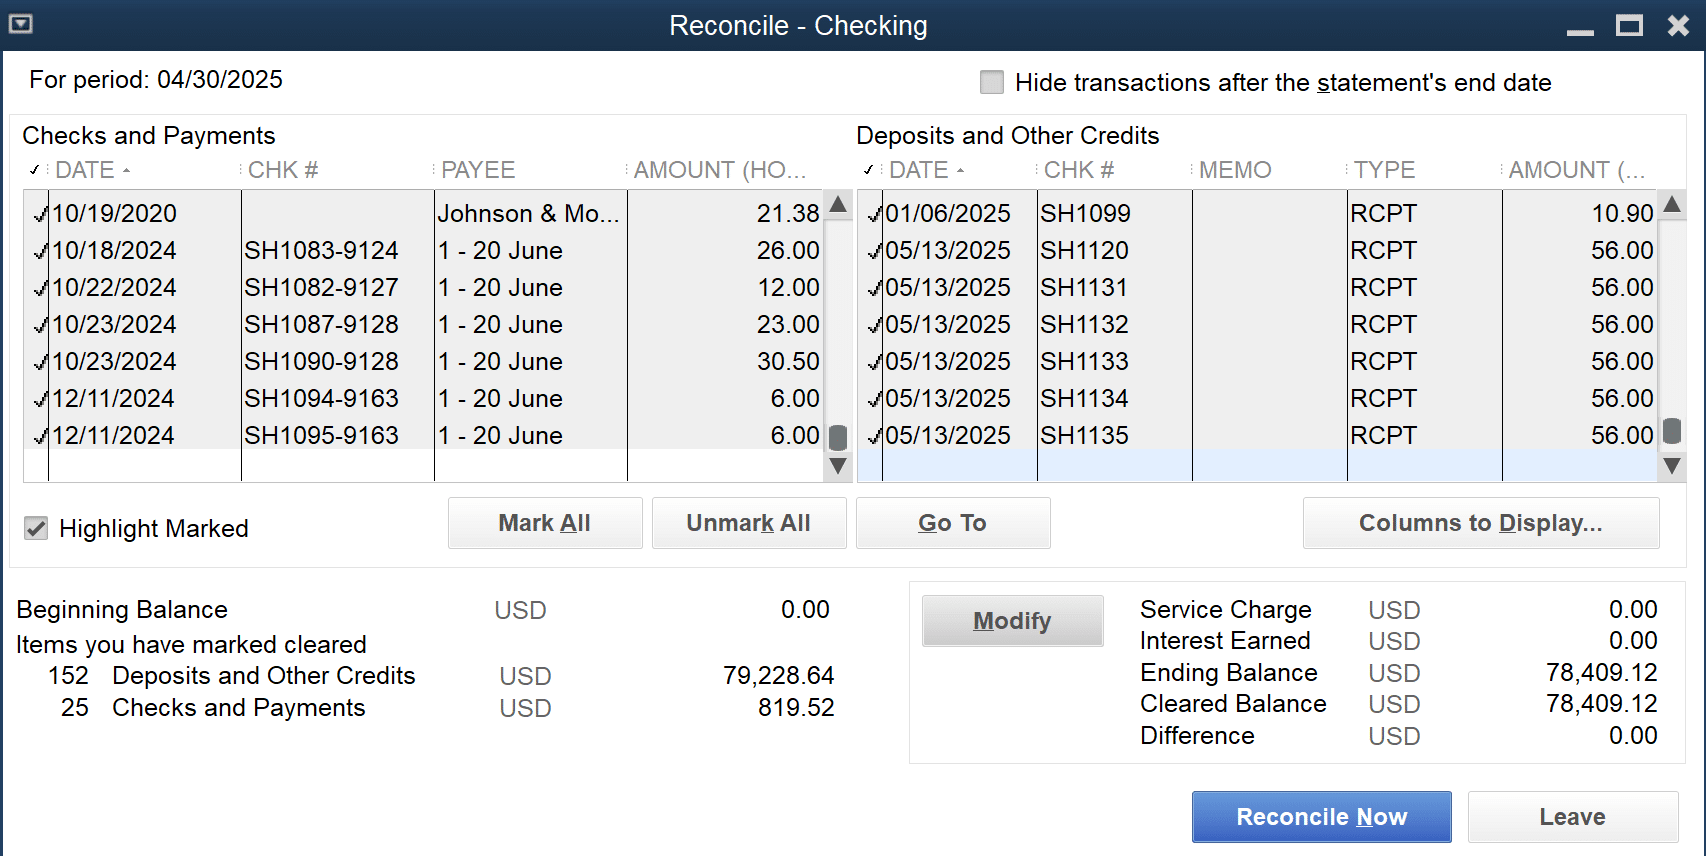Click the empty highlighted row in Deposits list
This screenshot has height=856, width=1706.
pos(1258,466)
